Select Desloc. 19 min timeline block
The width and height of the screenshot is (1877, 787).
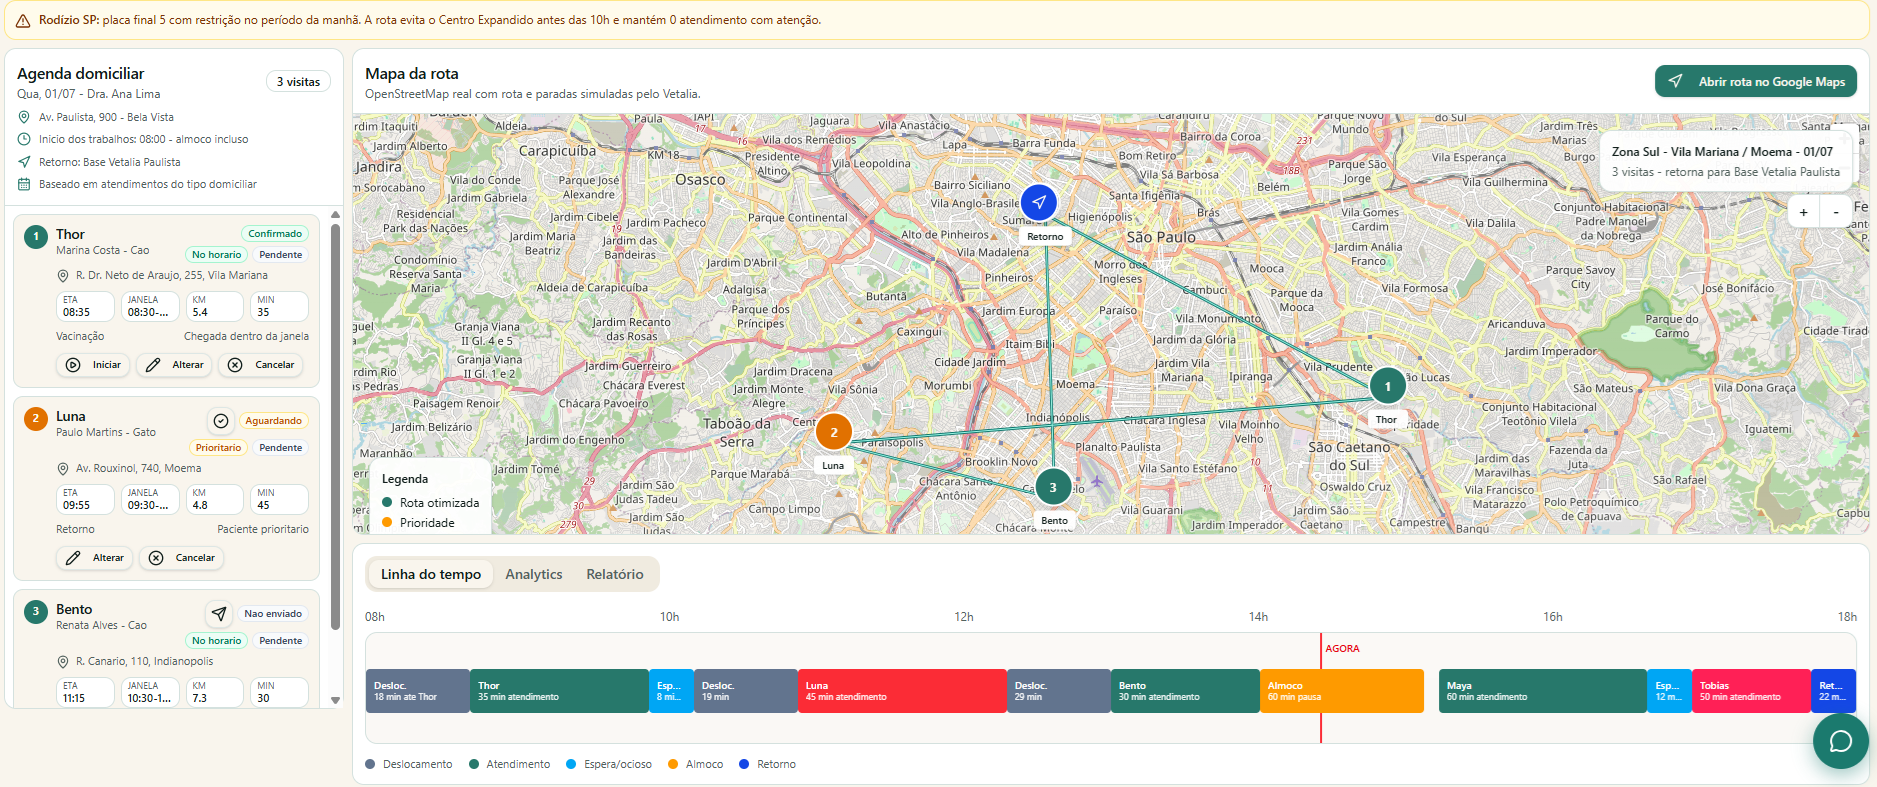(x=746, y=691)
